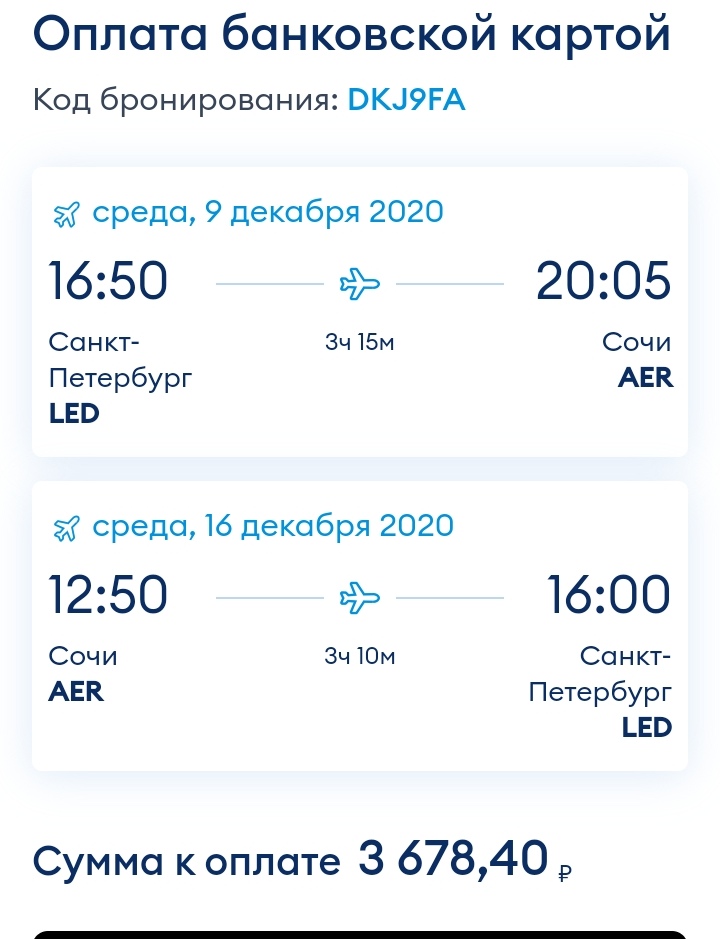Click the payment amount 3 678,40
720x939 pixels.
453,858
